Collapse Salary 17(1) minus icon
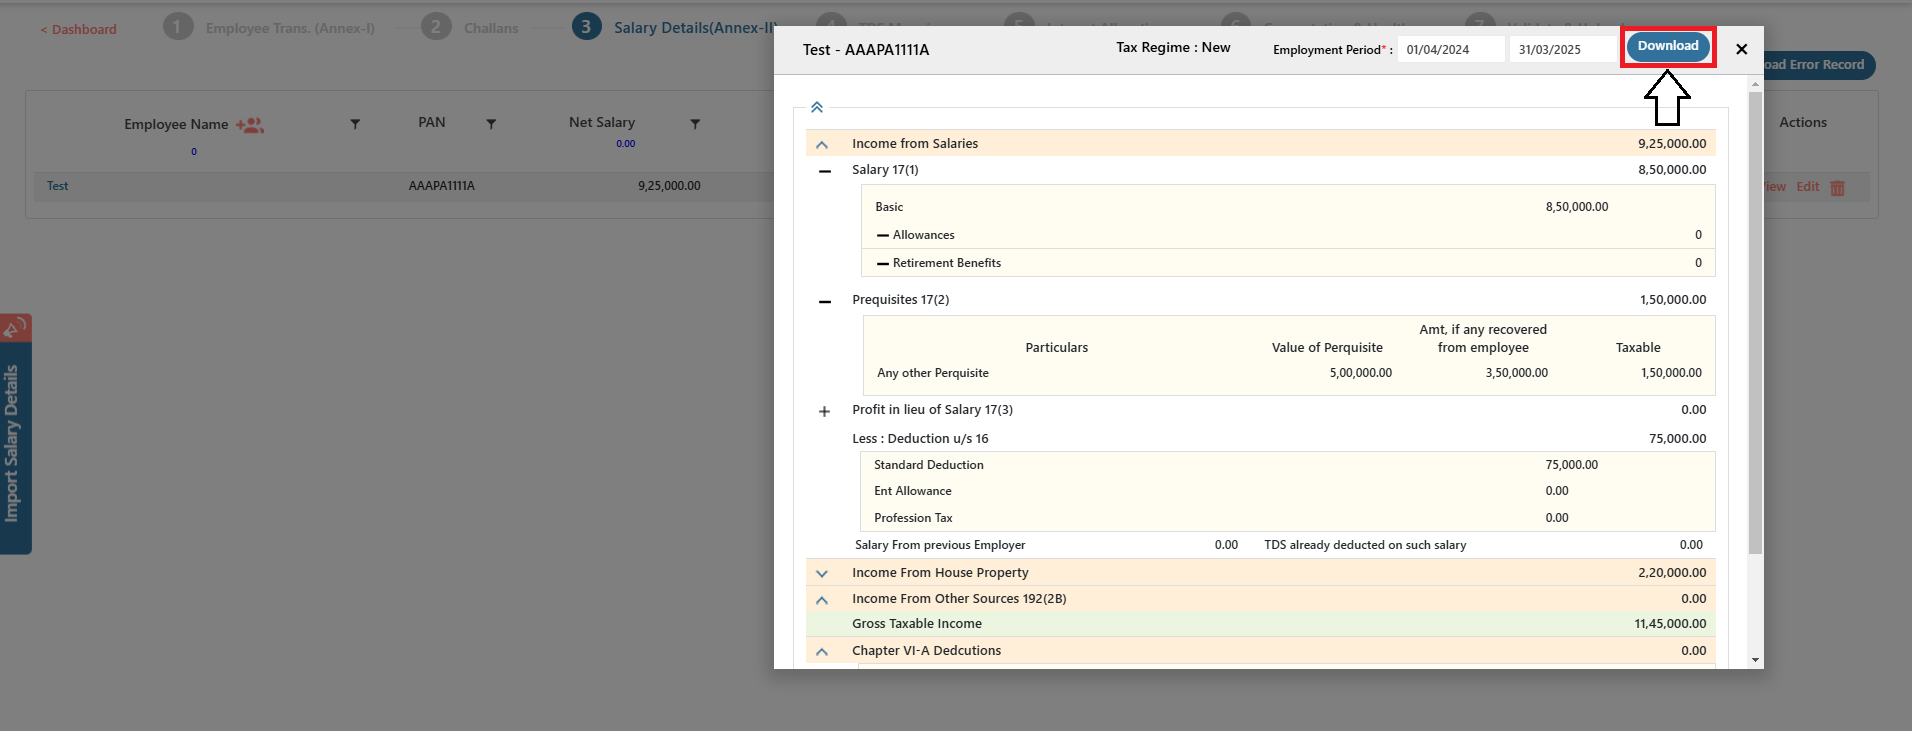This screenshot has height=731, width=1912. tap(825, 171)
